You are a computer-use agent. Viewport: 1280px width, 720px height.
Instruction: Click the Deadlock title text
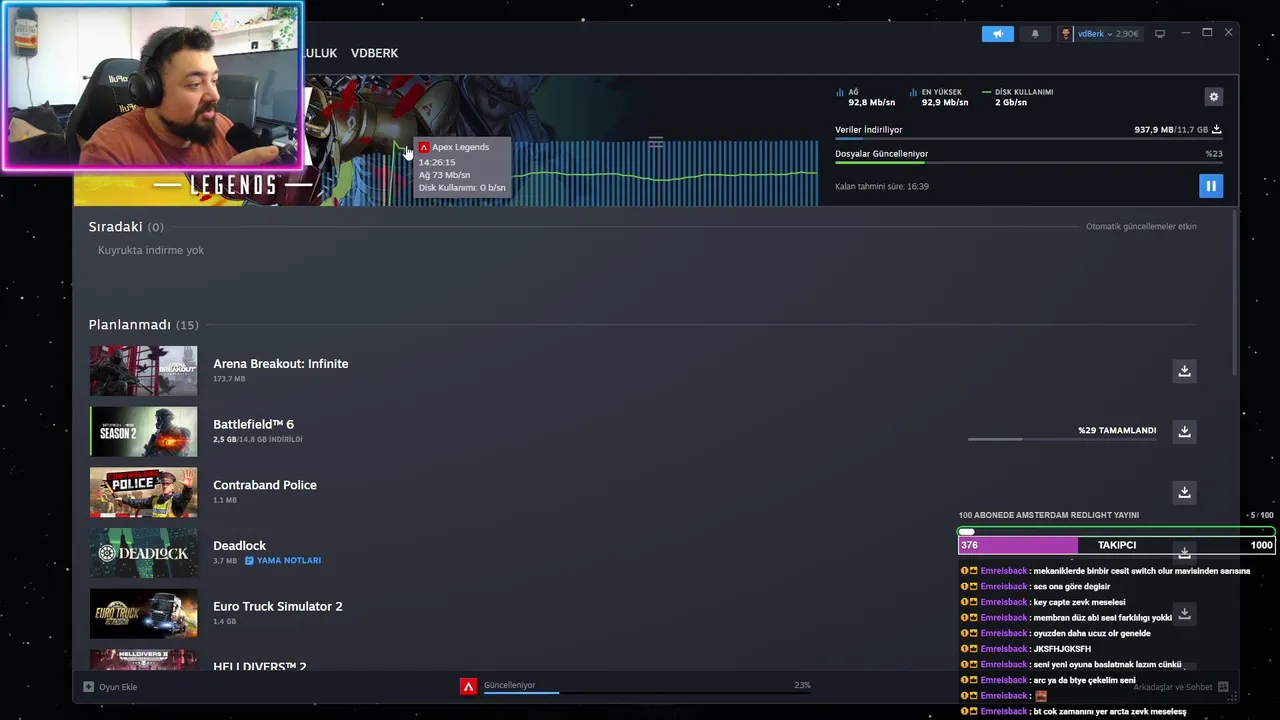(x=239, y=546)
